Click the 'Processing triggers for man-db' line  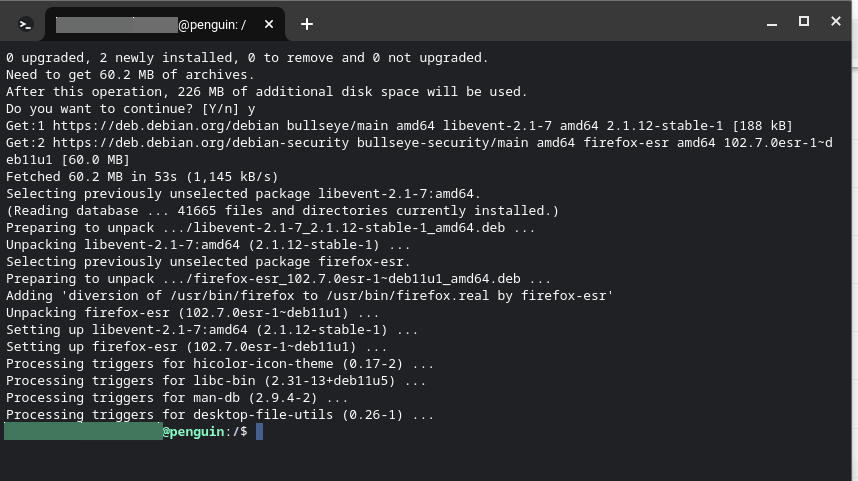177,398
